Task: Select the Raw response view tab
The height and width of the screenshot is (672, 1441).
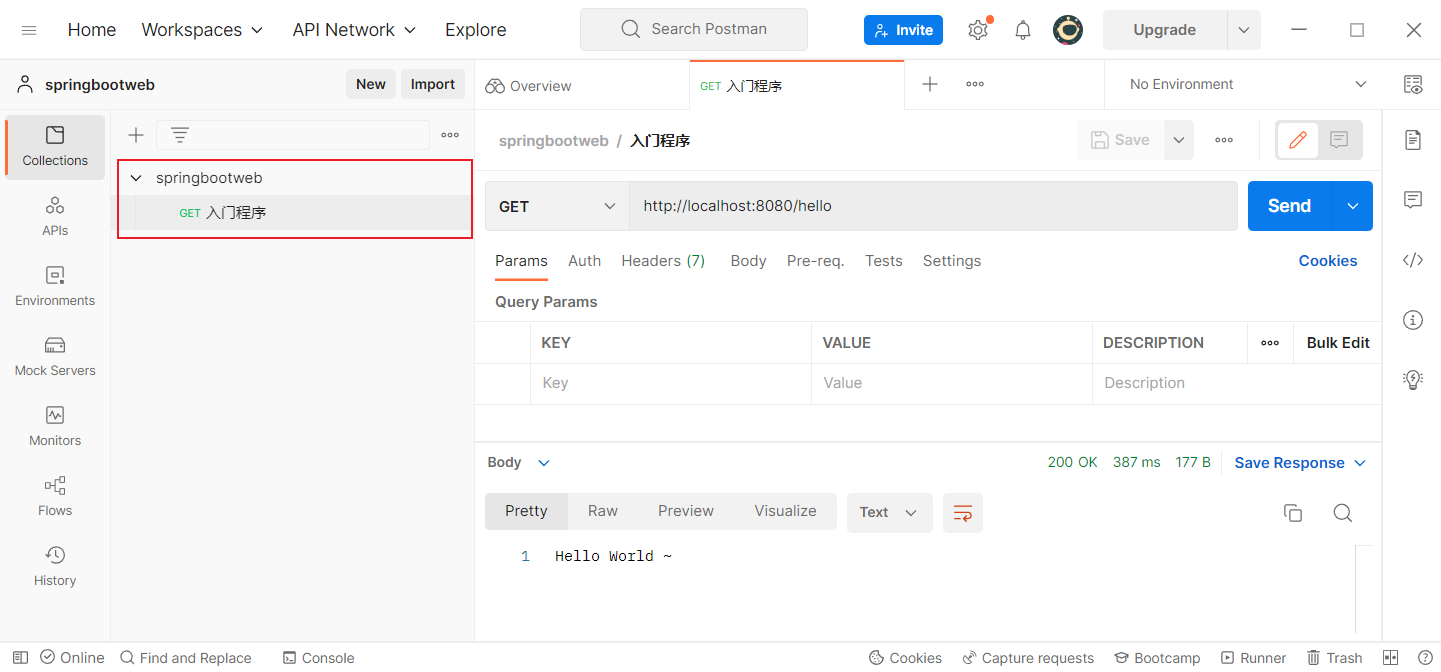Action: (x=602, y=511)
